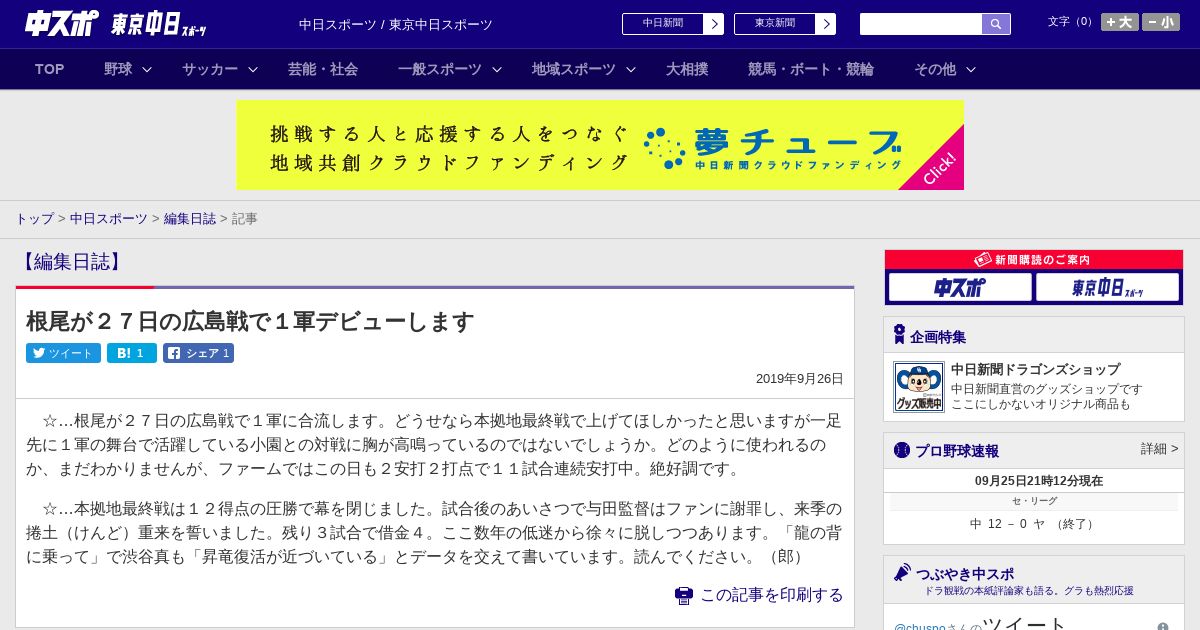The width and height of the screenshot is (1200, 630).
Task: Open 詳細 > for pro baseball scores
Action: (x=1159, y=449)
